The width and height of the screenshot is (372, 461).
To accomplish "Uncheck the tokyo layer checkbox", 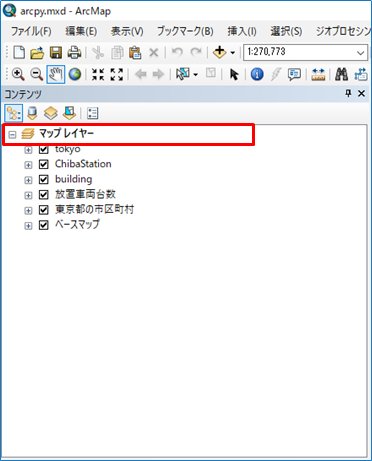I will (44, 149).
